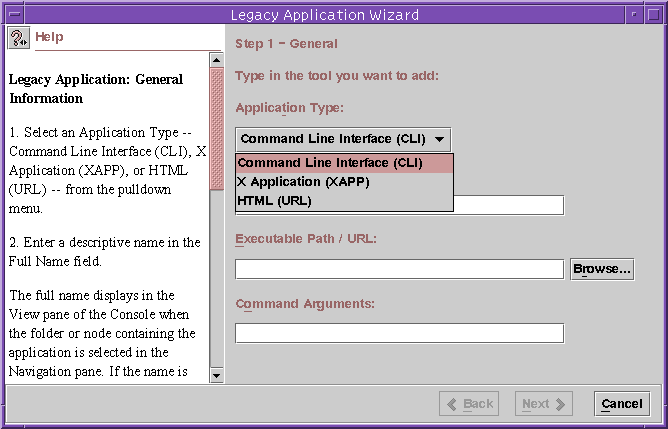Focus the Command Arguments text field
This screenshot has height=429, width=668.
tap(400, 334)
